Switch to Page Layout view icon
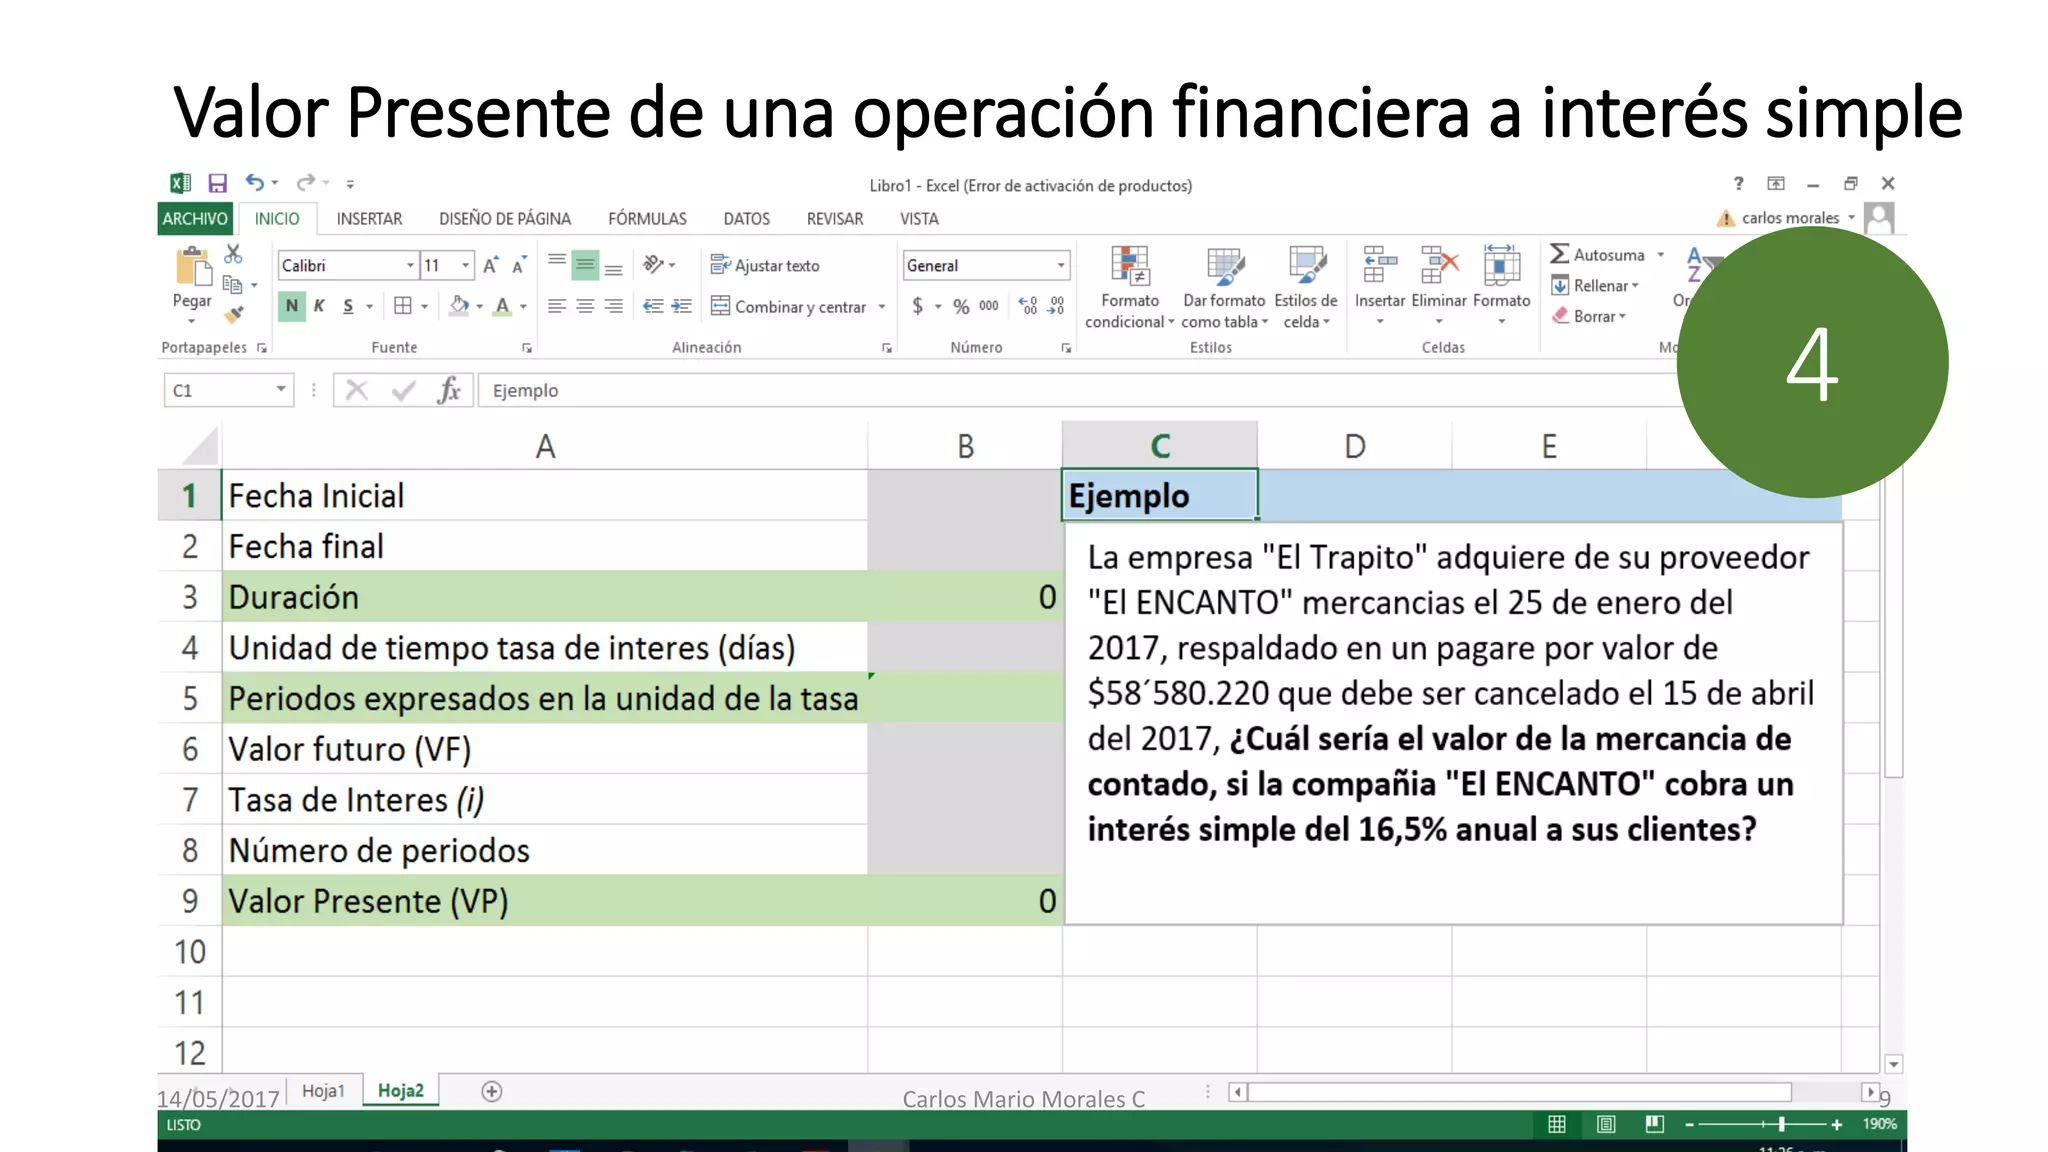 click(x=1606, y=1125)
